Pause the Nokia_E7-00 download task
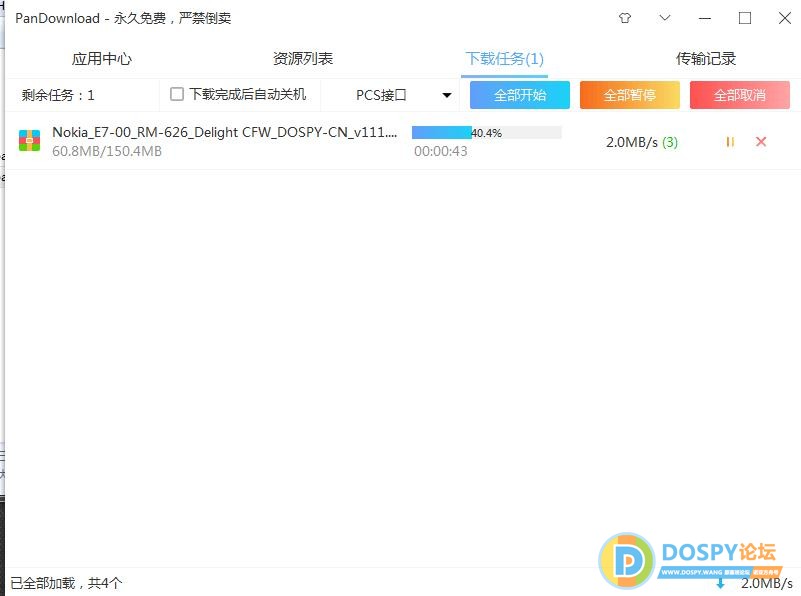The height and width of the screenshot is (596, 801). click(x=730, y=142)
